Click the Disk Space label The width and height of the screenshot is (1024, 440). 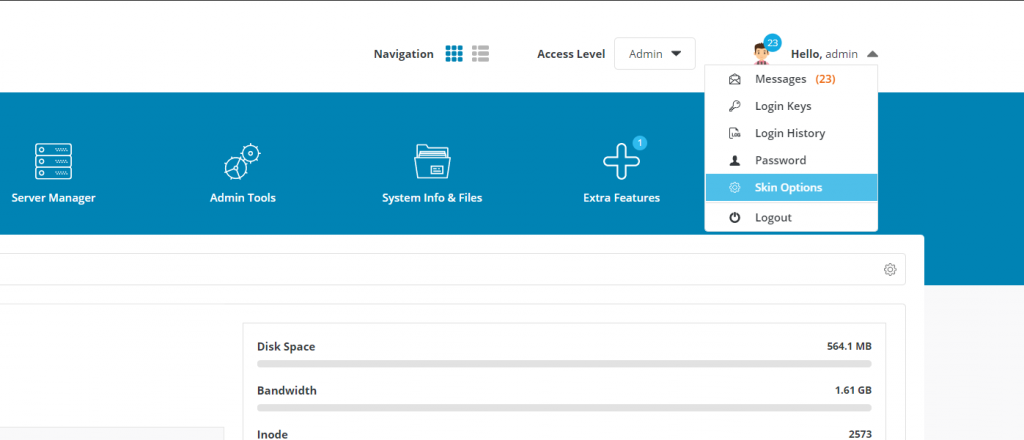(x=286, y=347)
